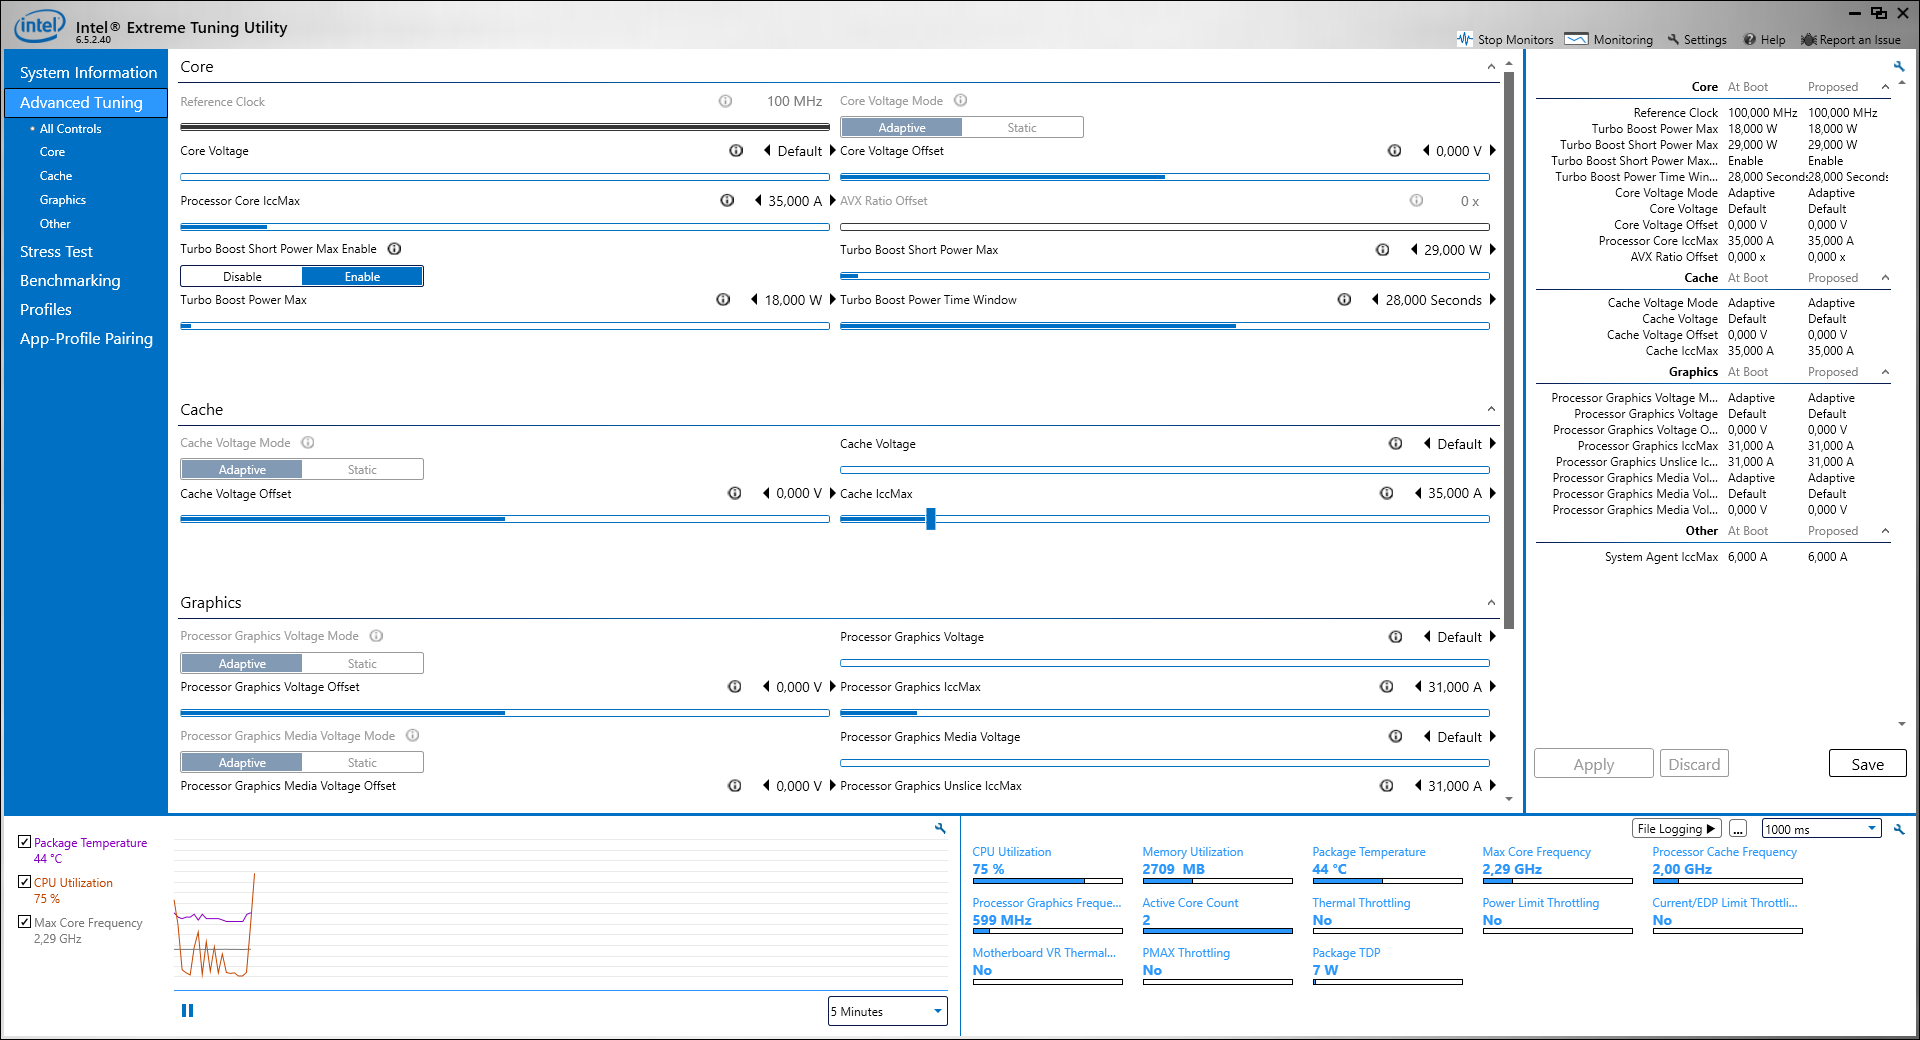Click wrench icon above proposed settings panel

[1899, 67]
